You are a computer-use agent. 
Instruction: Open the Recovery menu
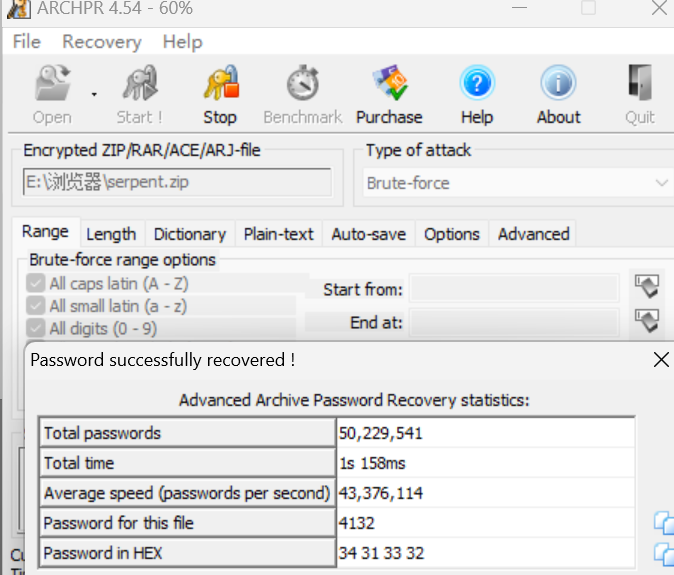[x=101, y=42]
